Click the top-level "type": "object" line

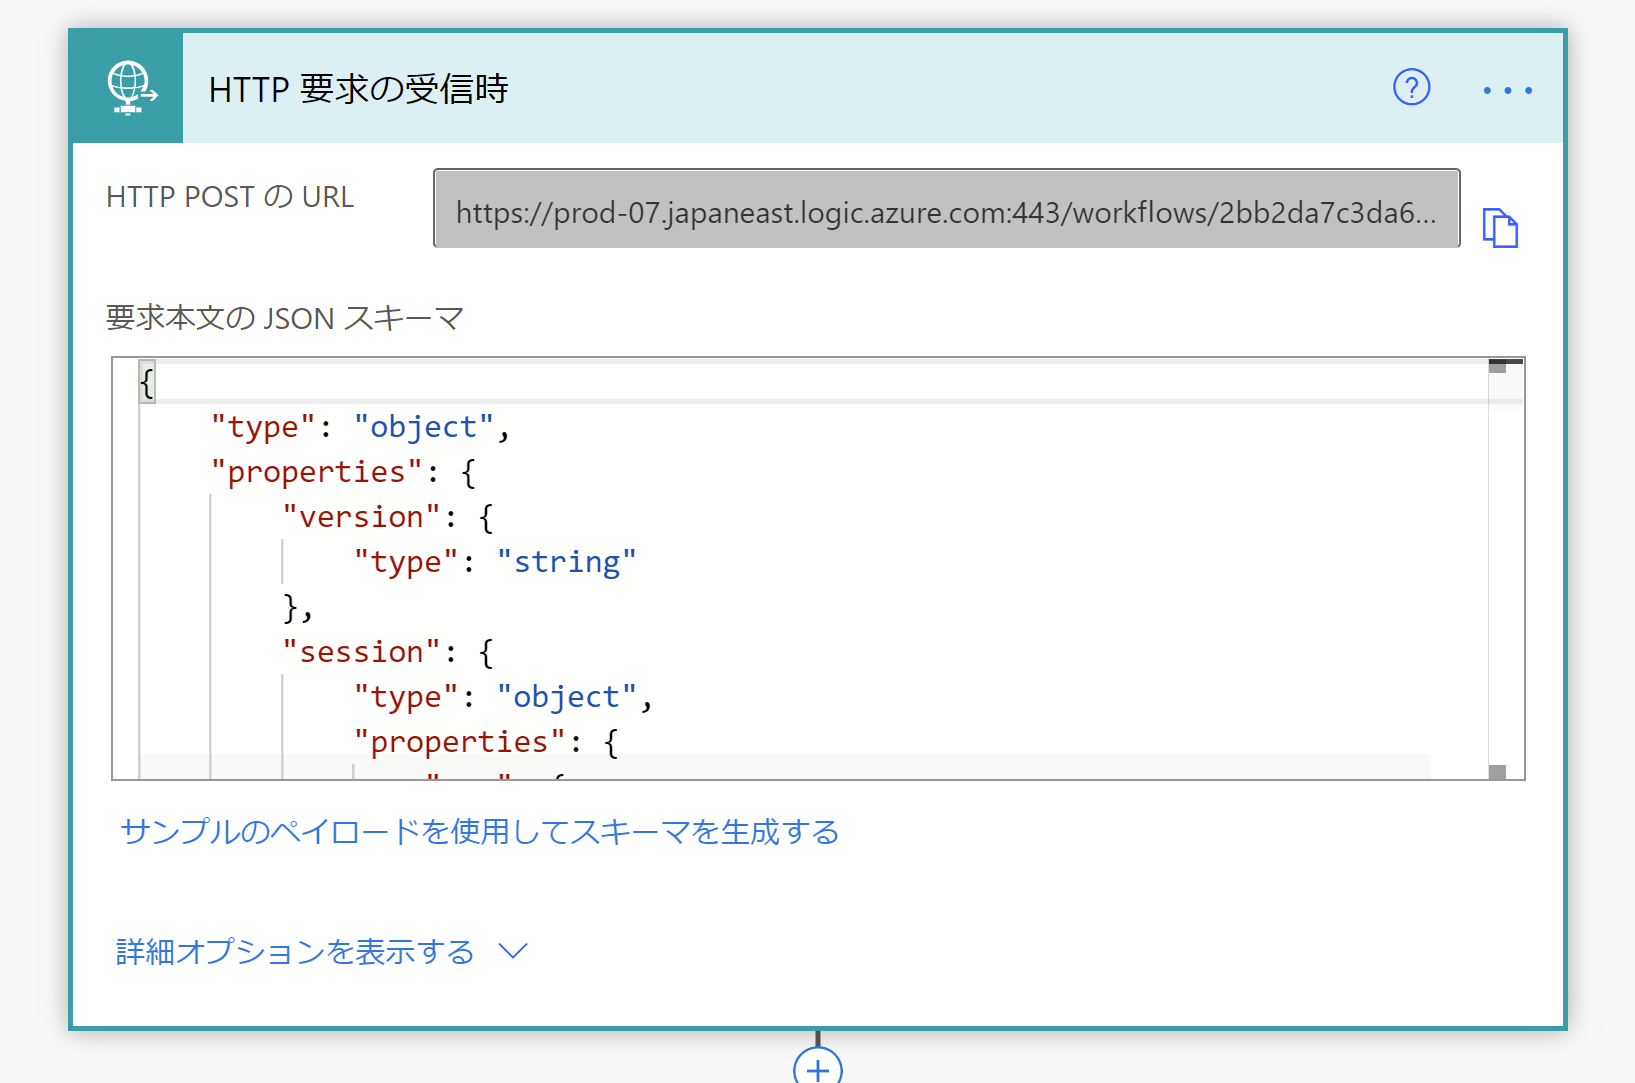point(361,427)
